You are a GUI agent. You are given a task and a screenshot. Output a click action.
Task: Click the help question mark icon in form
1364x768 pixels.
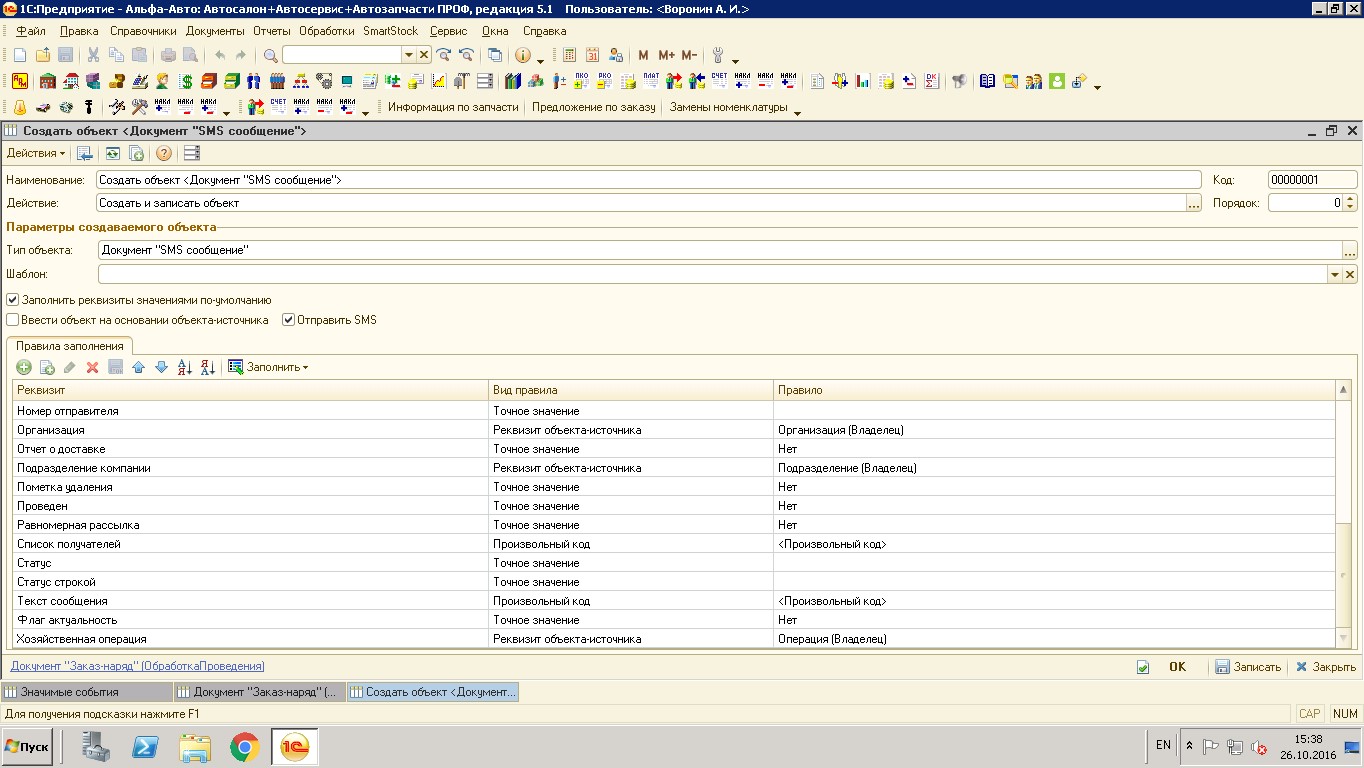163,153
